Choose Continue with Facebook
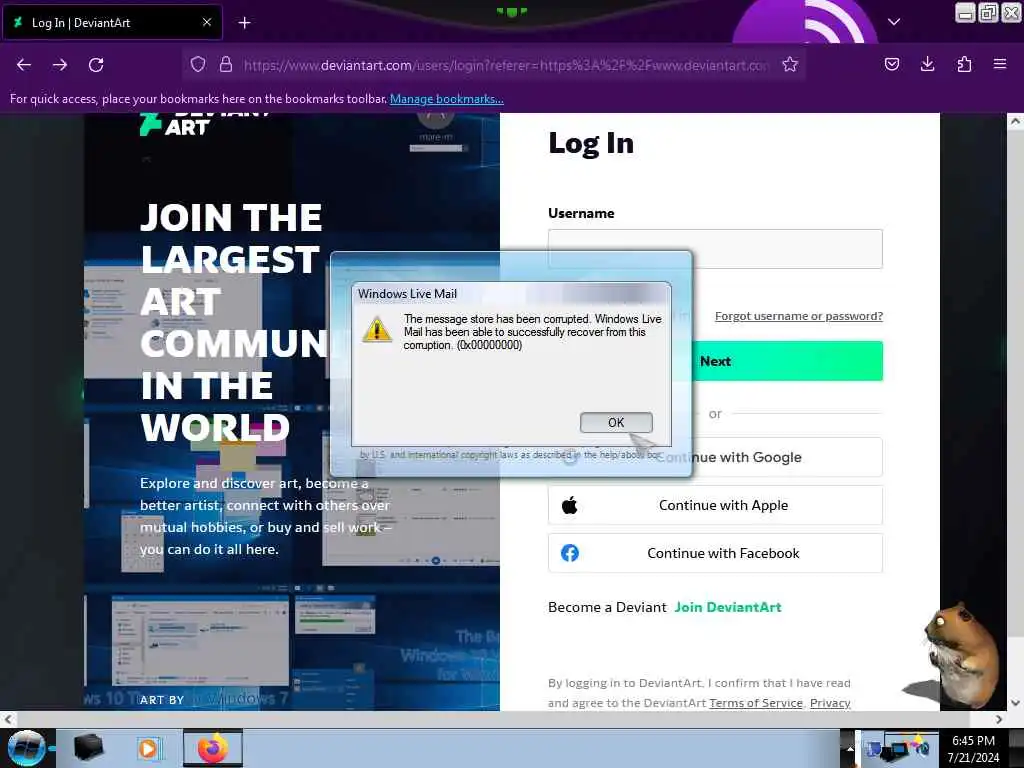 point(715,553)
